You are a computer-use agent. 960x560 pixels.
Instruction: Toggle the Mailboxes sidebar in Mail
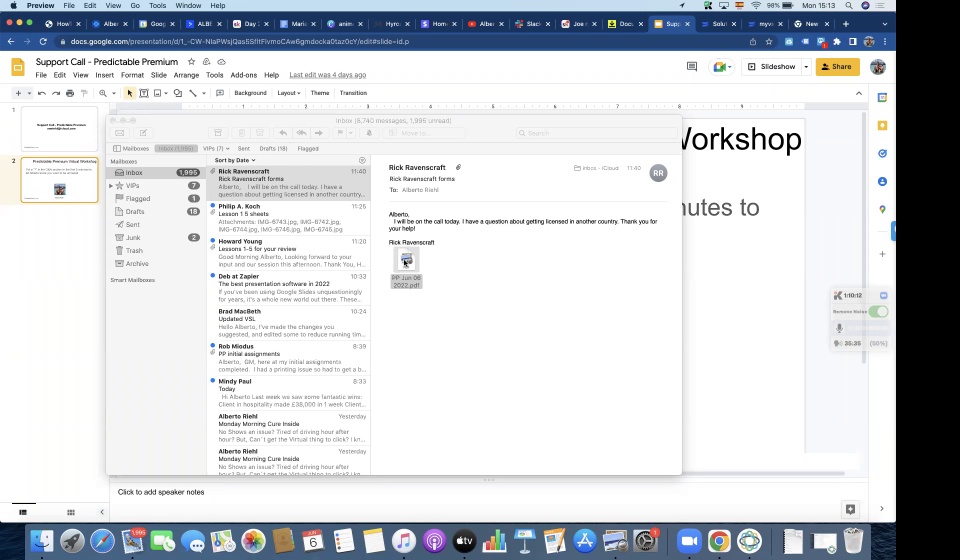[131, 149]
